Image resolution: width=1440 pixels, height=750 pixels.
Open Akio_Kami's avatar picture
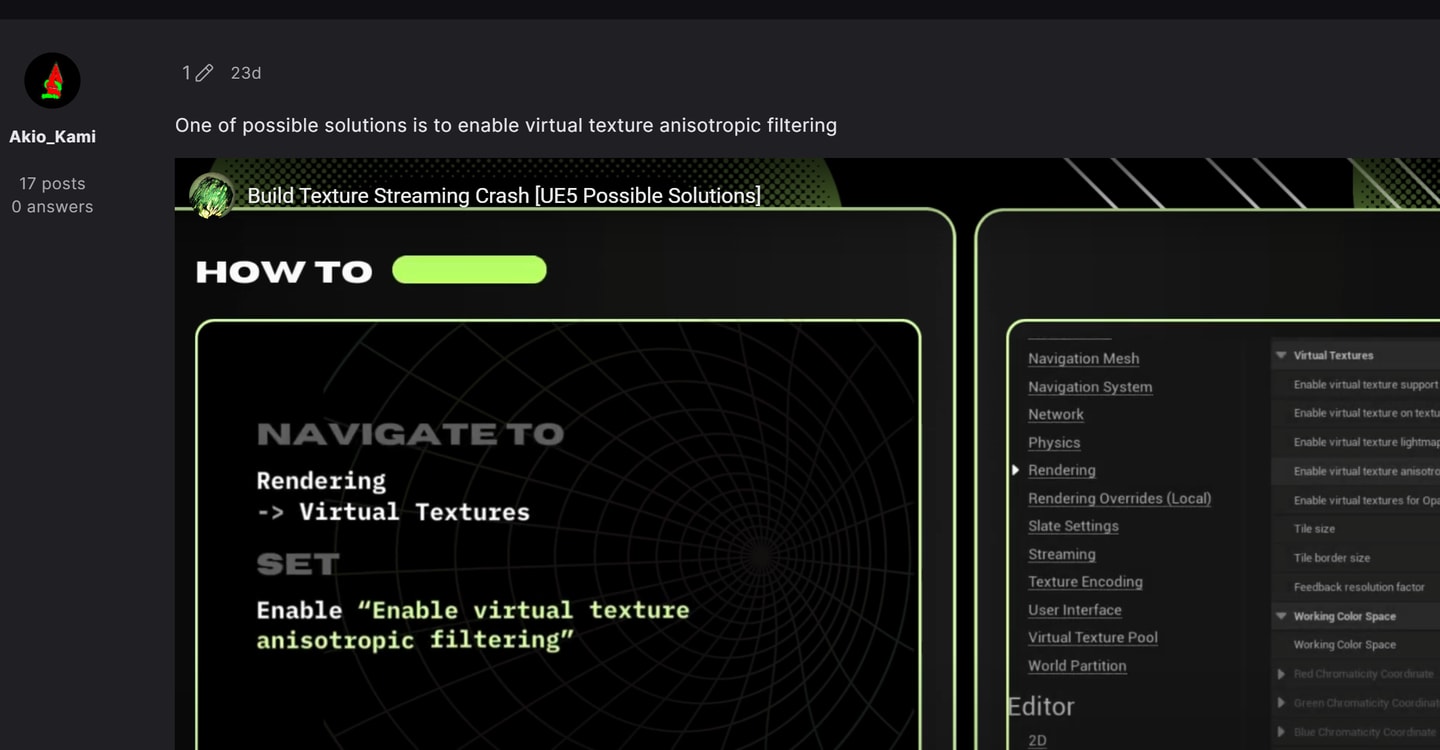coord(52,81)
